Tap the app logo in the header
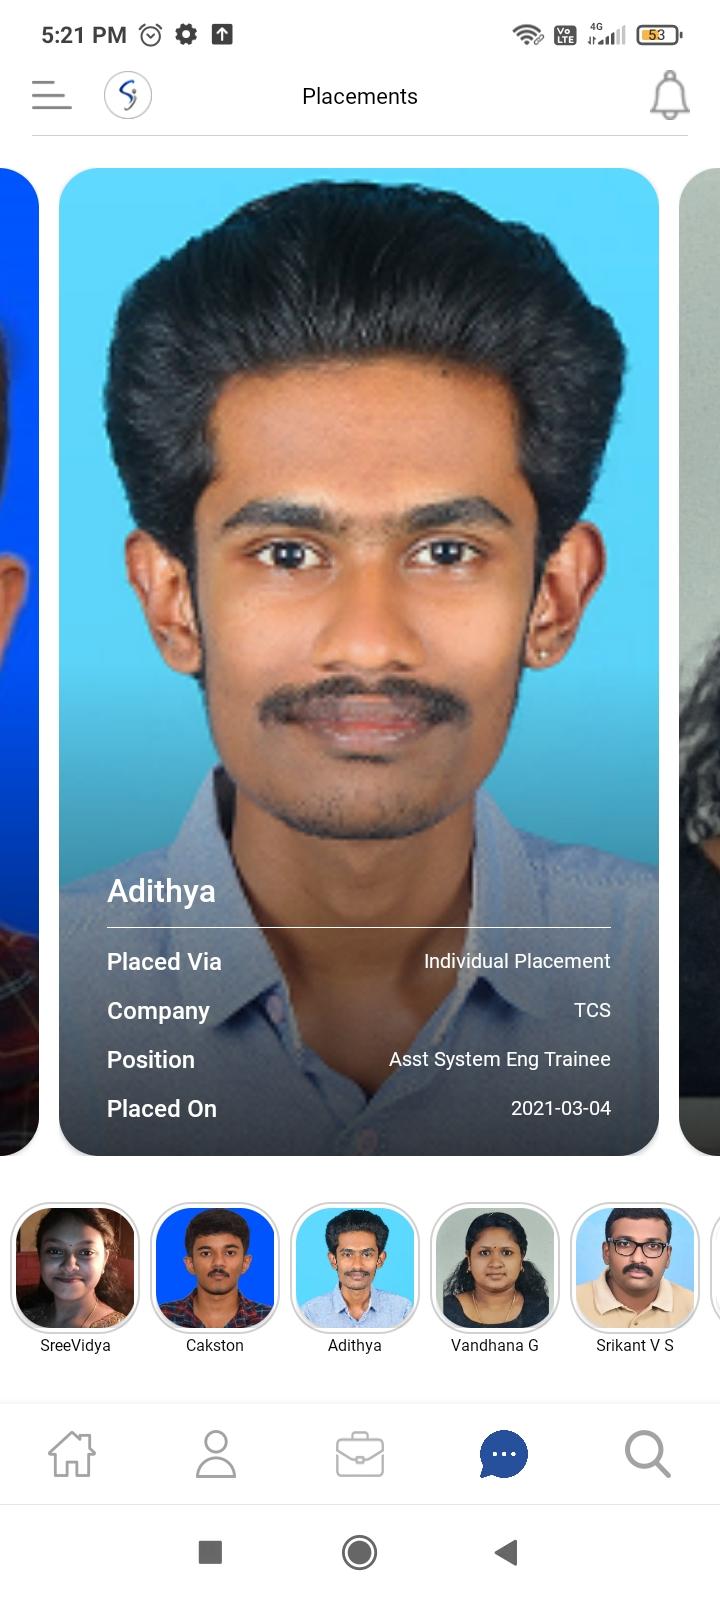This screenshot has height=1600, width=720. coord(128,96)
